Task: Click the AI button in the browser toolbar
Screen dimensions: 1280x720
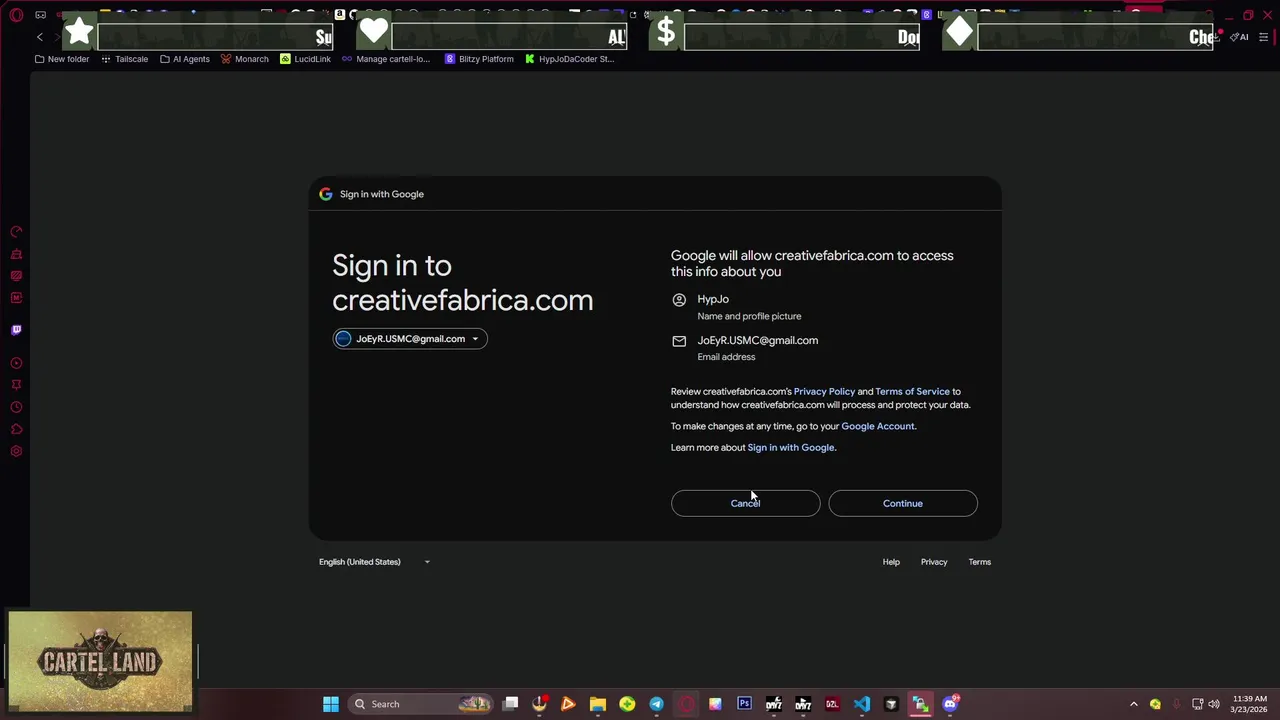Action: 1240,37
